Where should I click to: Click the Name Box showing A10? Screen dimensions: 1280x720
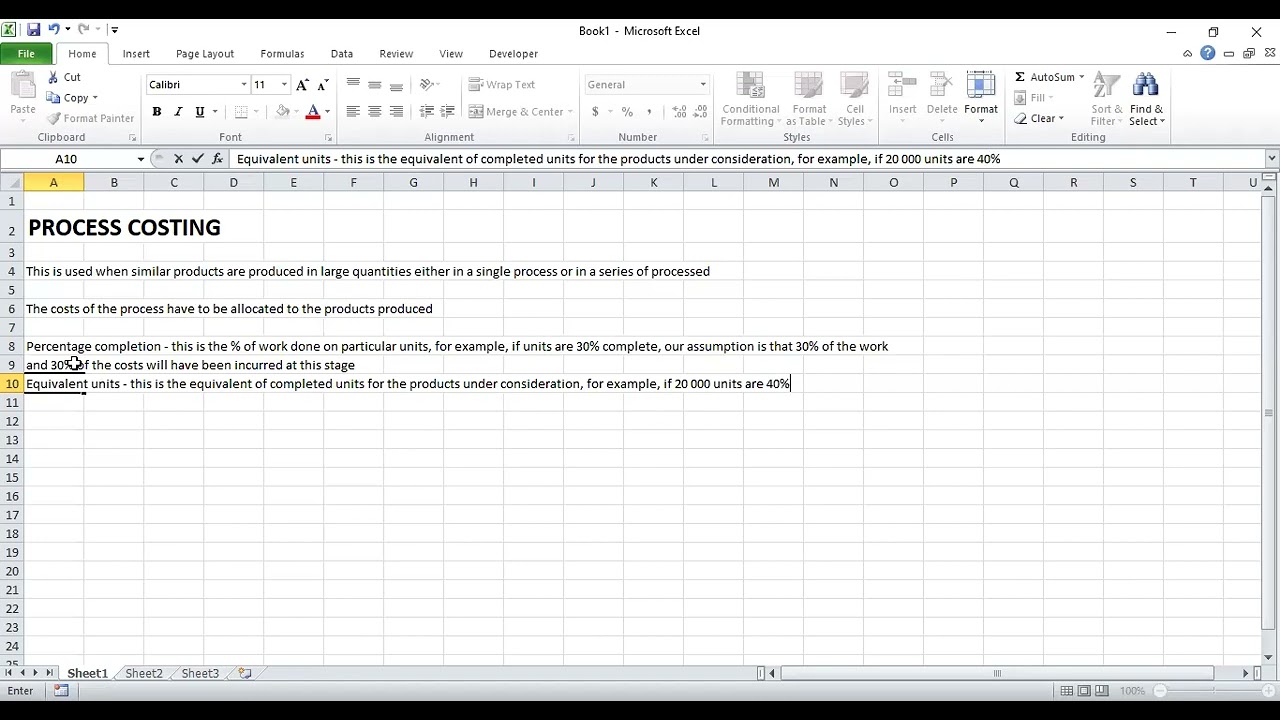(x=66, y=159)
